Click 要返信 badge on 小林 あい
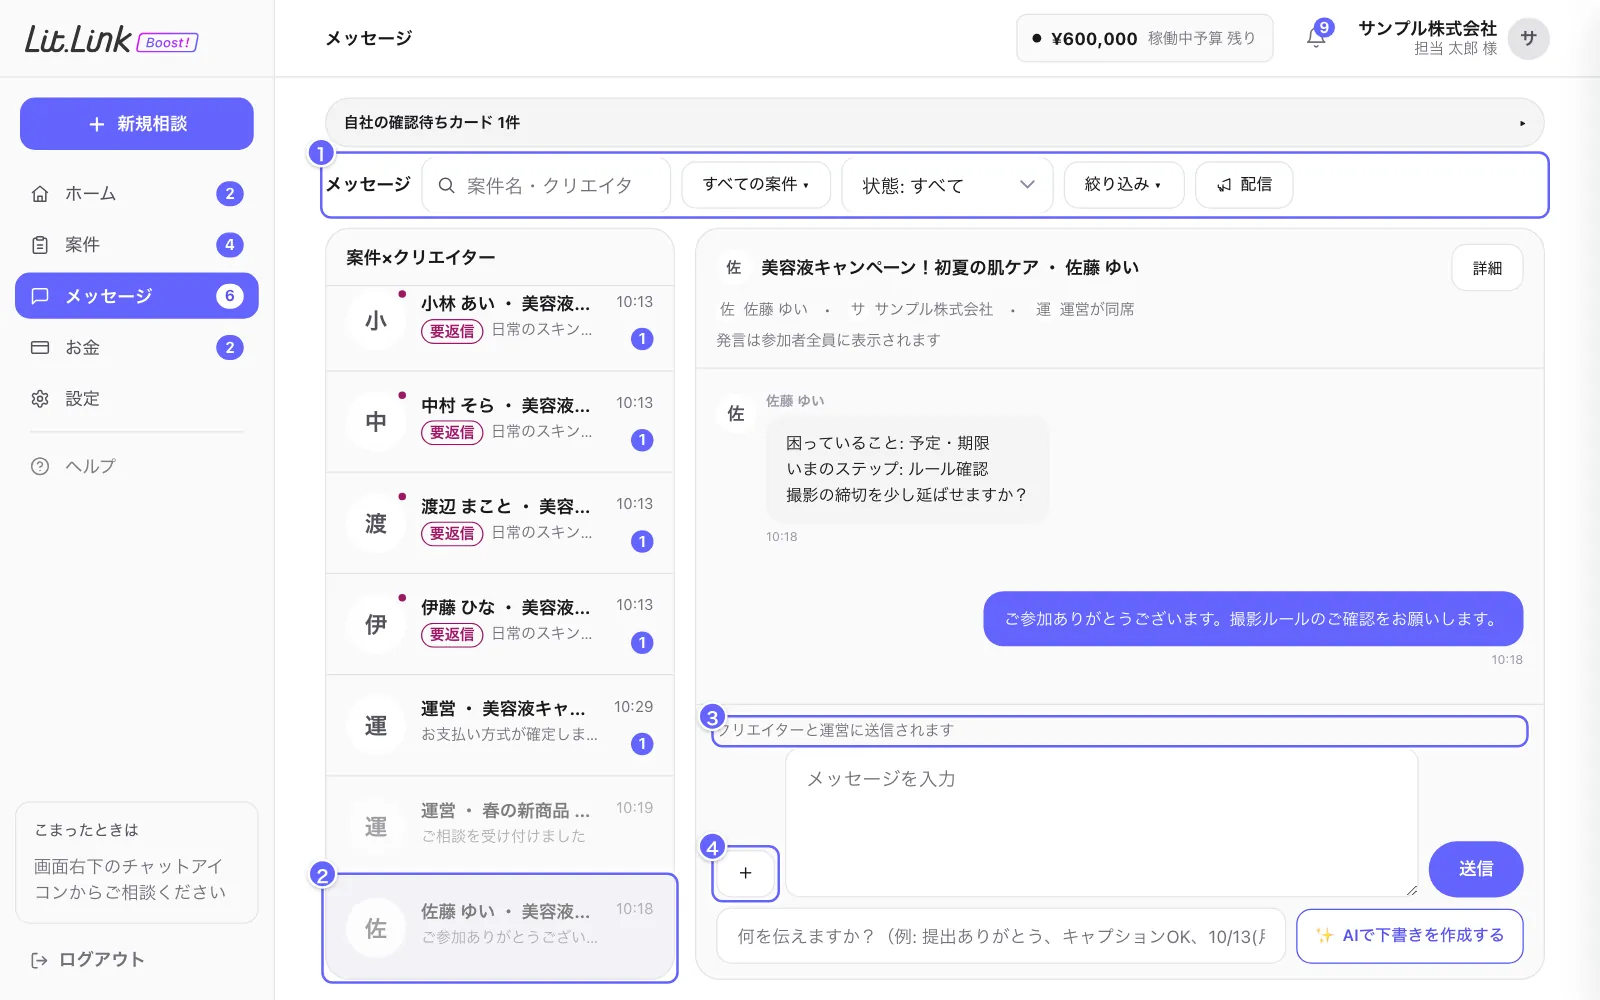This screenshot has width=1600, height=1000. (452, 331)
